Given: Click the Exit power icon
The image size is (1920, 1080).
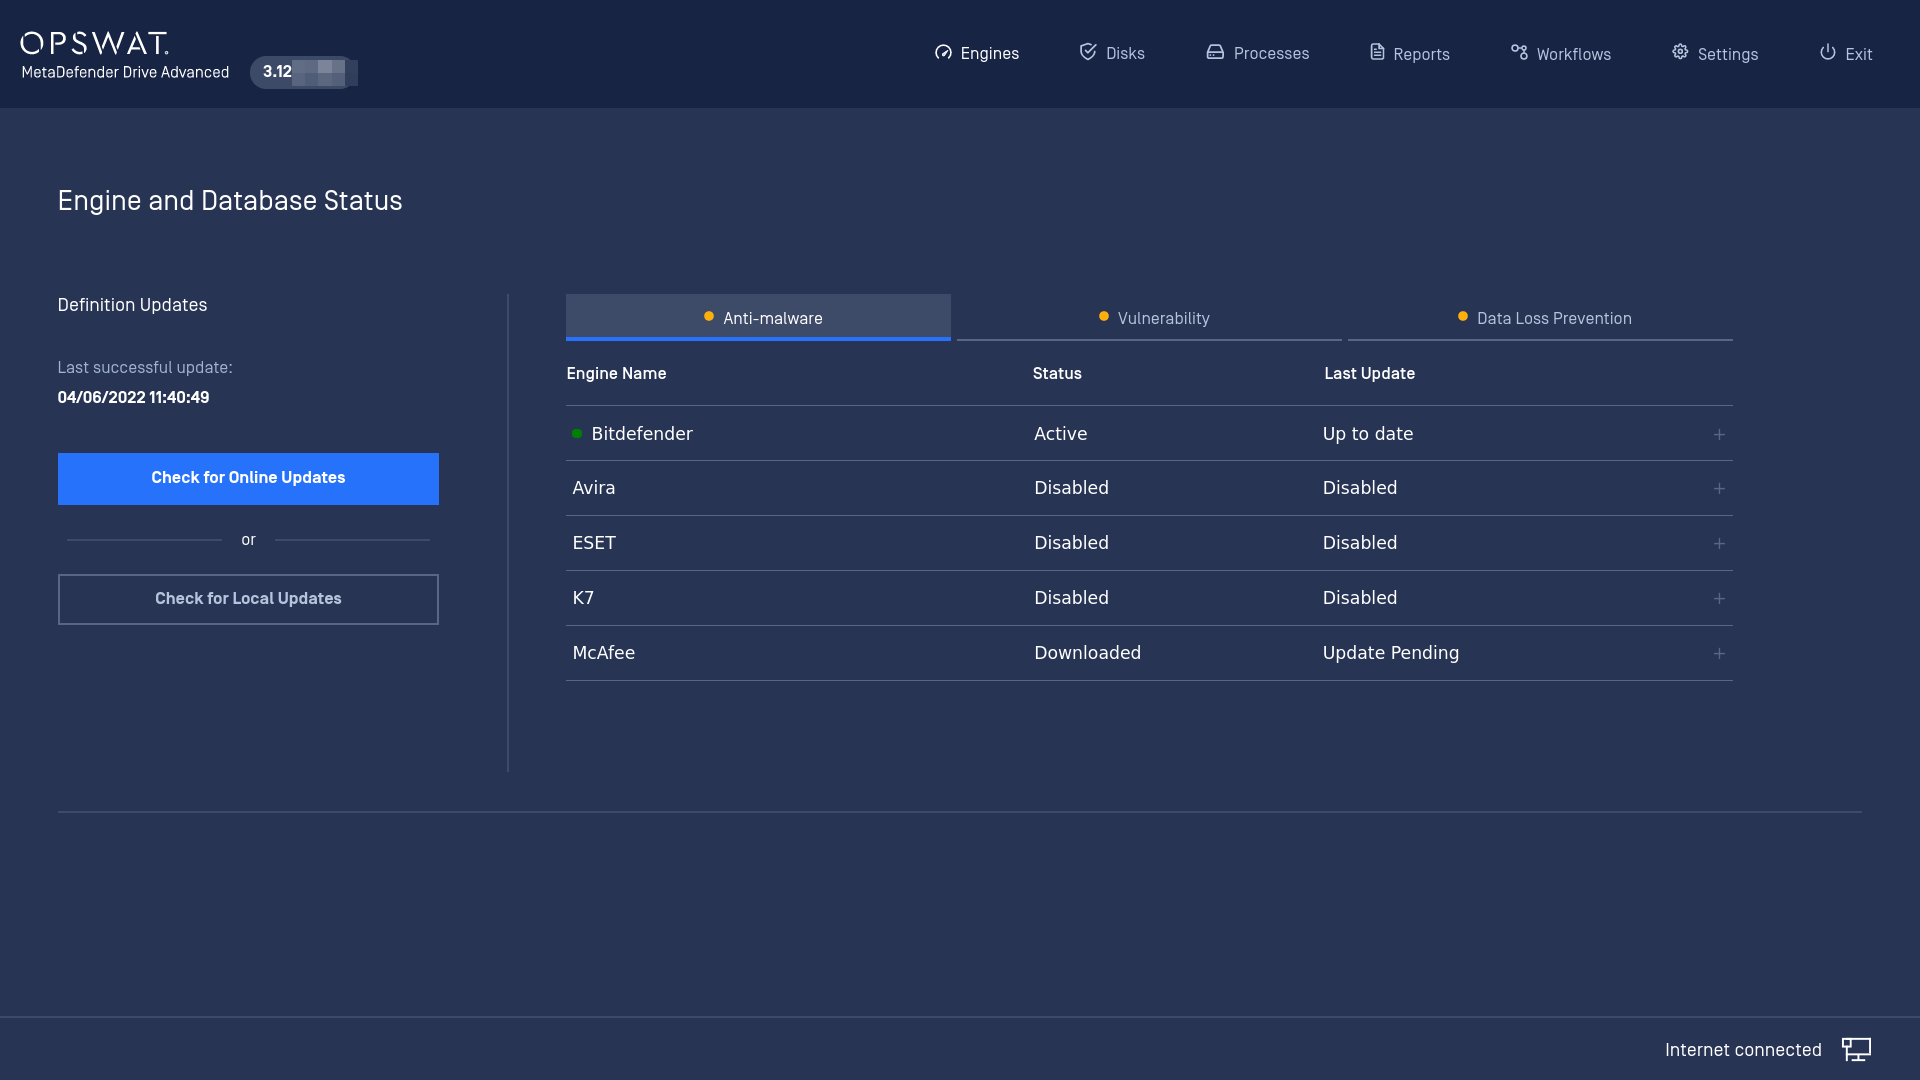Looking at the screenshot, I should (x=1827, y=52).
